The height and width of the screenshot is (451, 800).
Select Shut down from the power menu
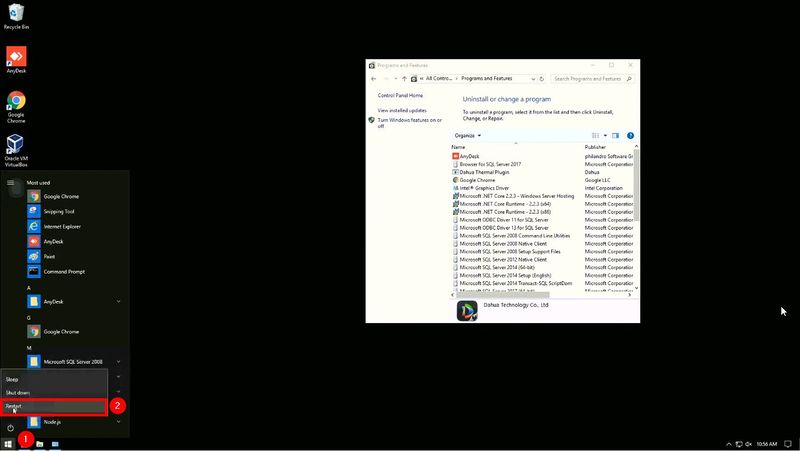(54, 393)
